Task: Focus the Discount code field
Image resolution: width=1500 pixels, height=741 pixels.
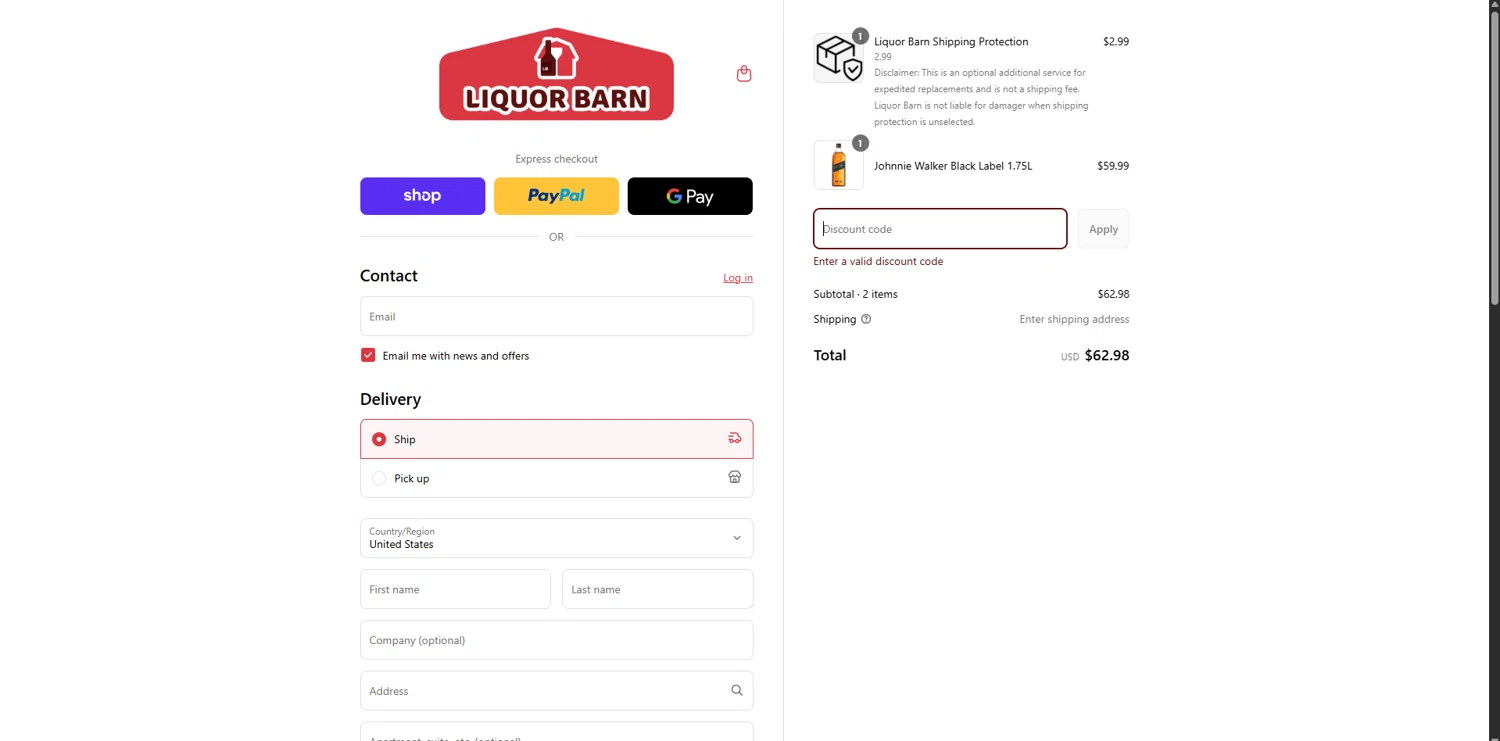Action: 940,229
